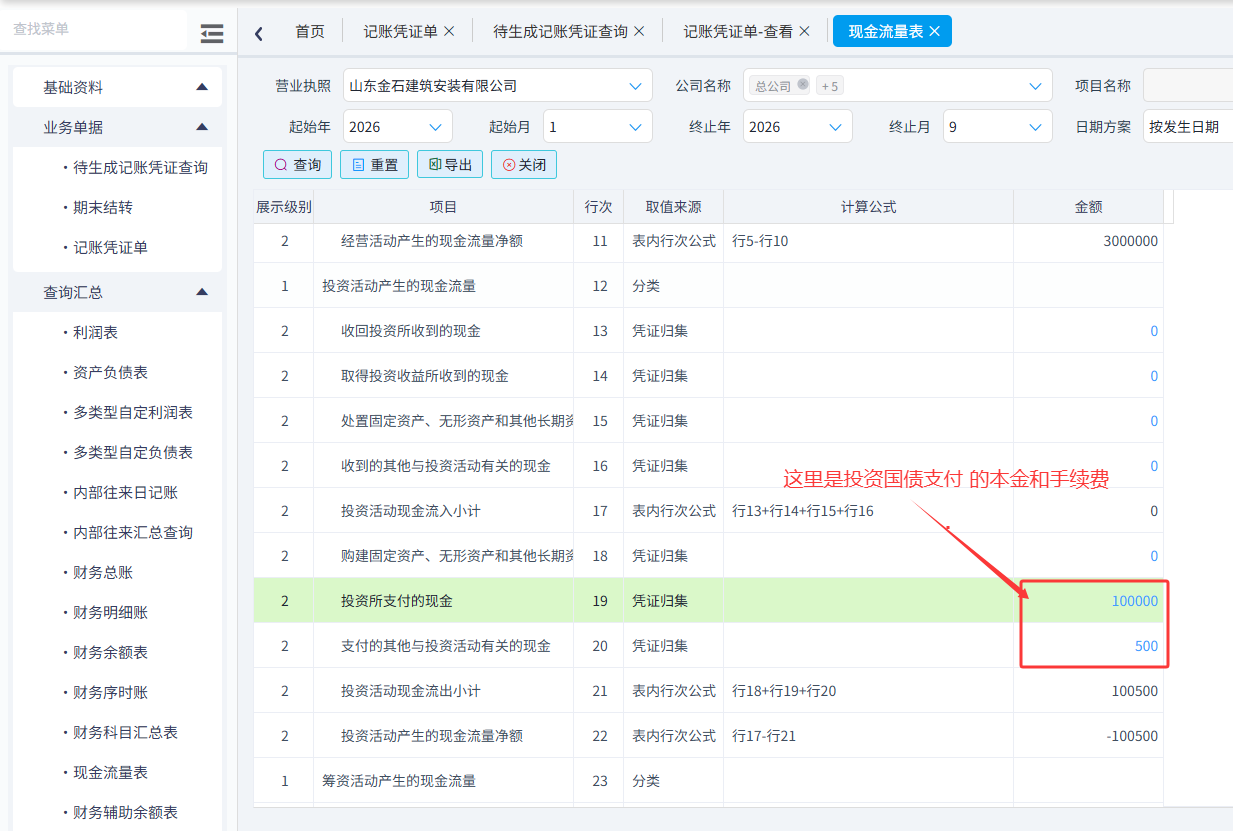
Task: Collapse the 基础资料 menu section
Action: pos(202,87)
